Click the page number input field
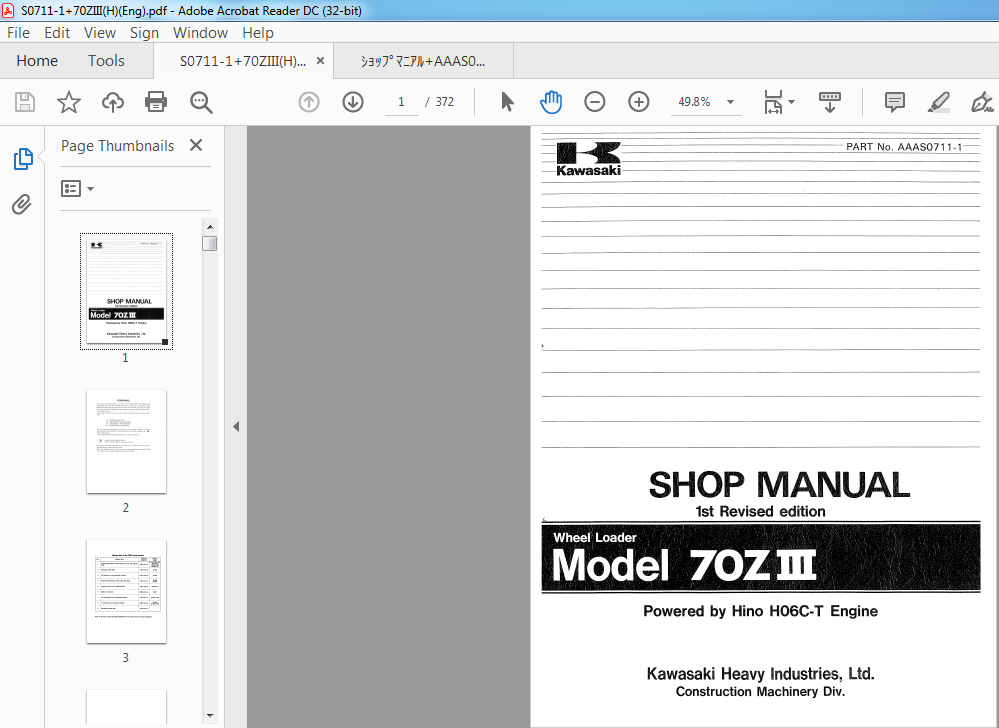999x728 pixels. point(401,102)
